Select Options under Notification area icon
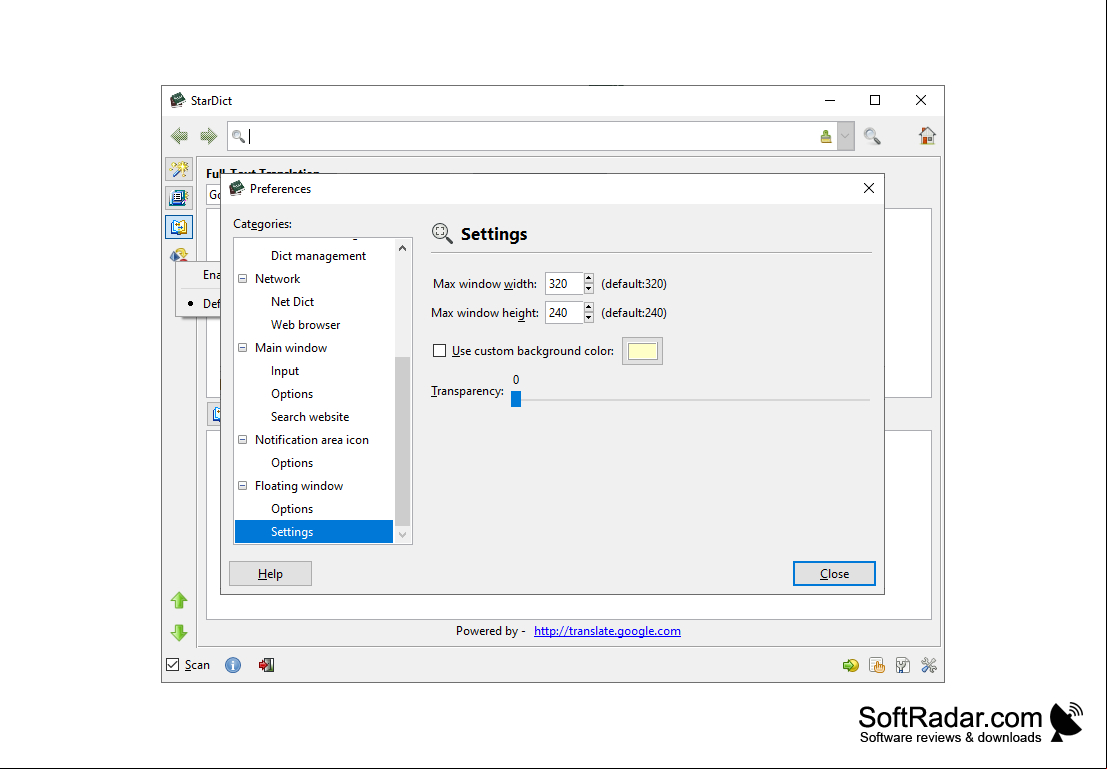The width and height of the screenshot is (1107, 769). click(x=292, y=463)
